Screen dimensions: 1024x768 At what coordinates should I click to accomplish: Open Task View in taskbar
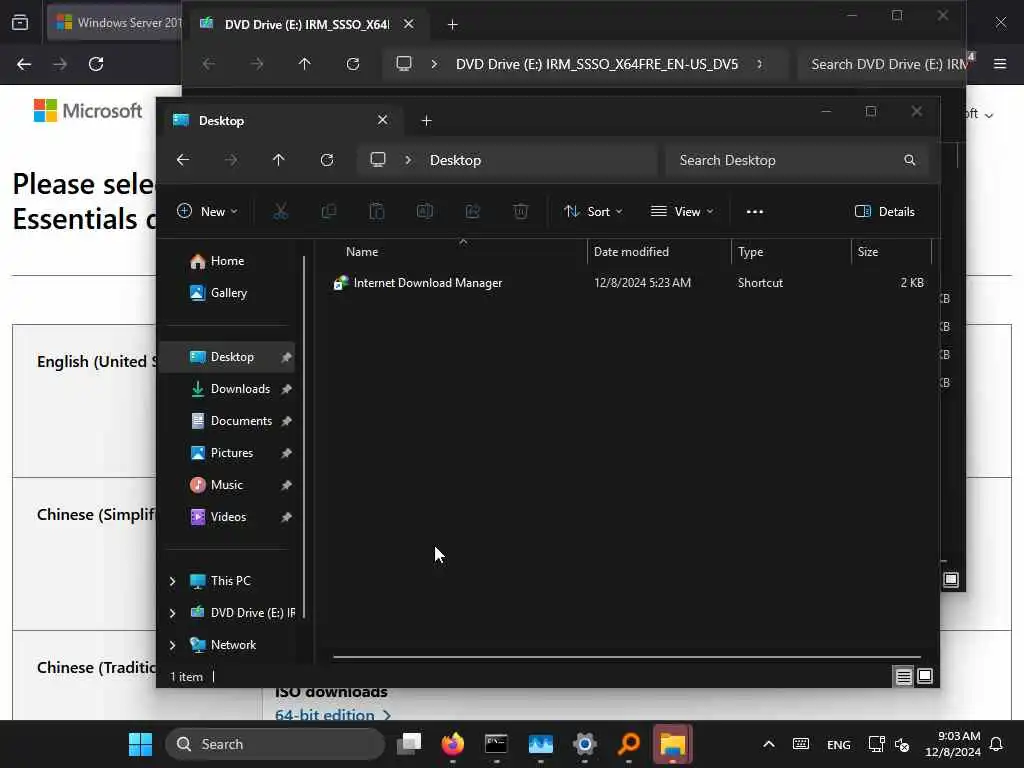409,744
